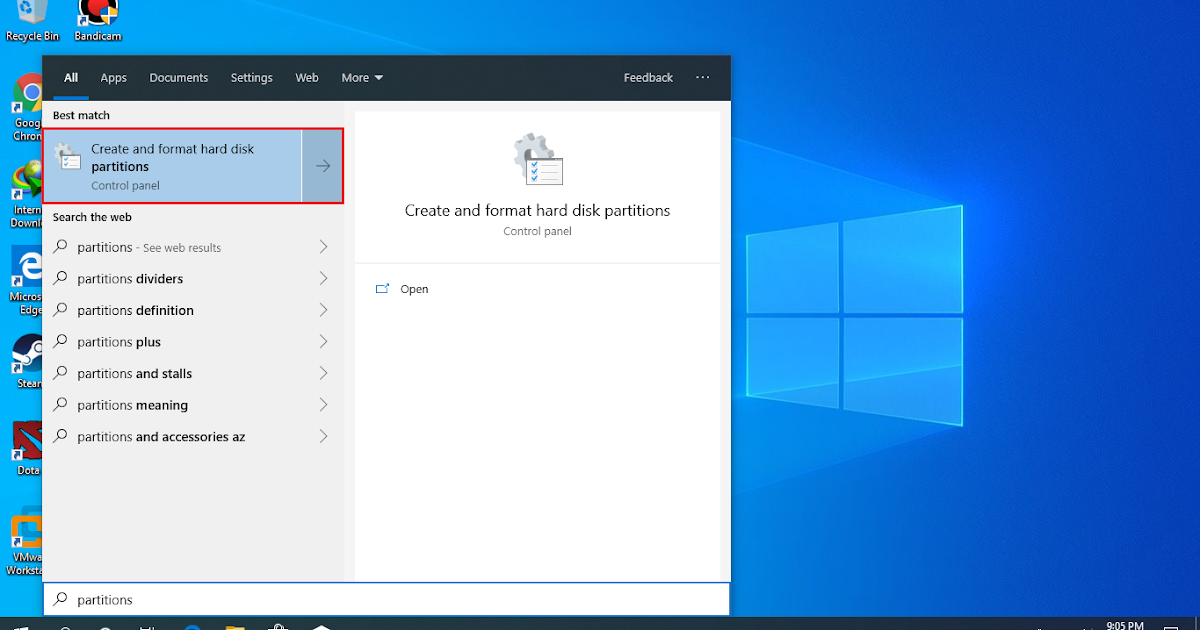
Task: Open the three-dots options menu
Action: tap(703, 77)
